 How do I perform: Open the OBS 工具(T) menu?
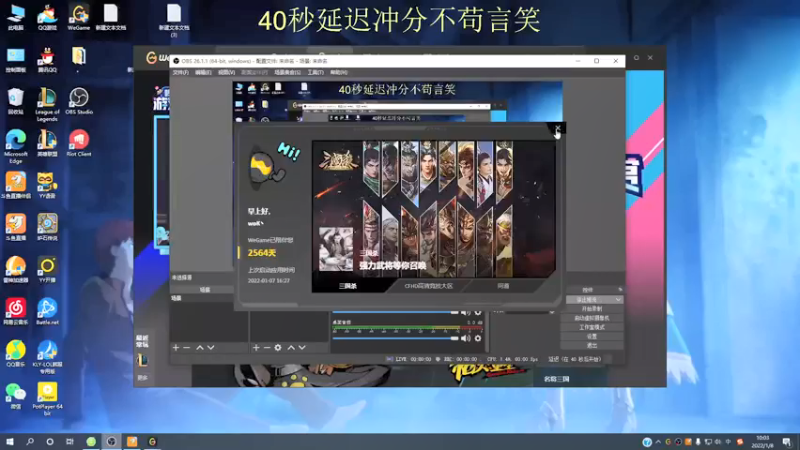(315, 72)
